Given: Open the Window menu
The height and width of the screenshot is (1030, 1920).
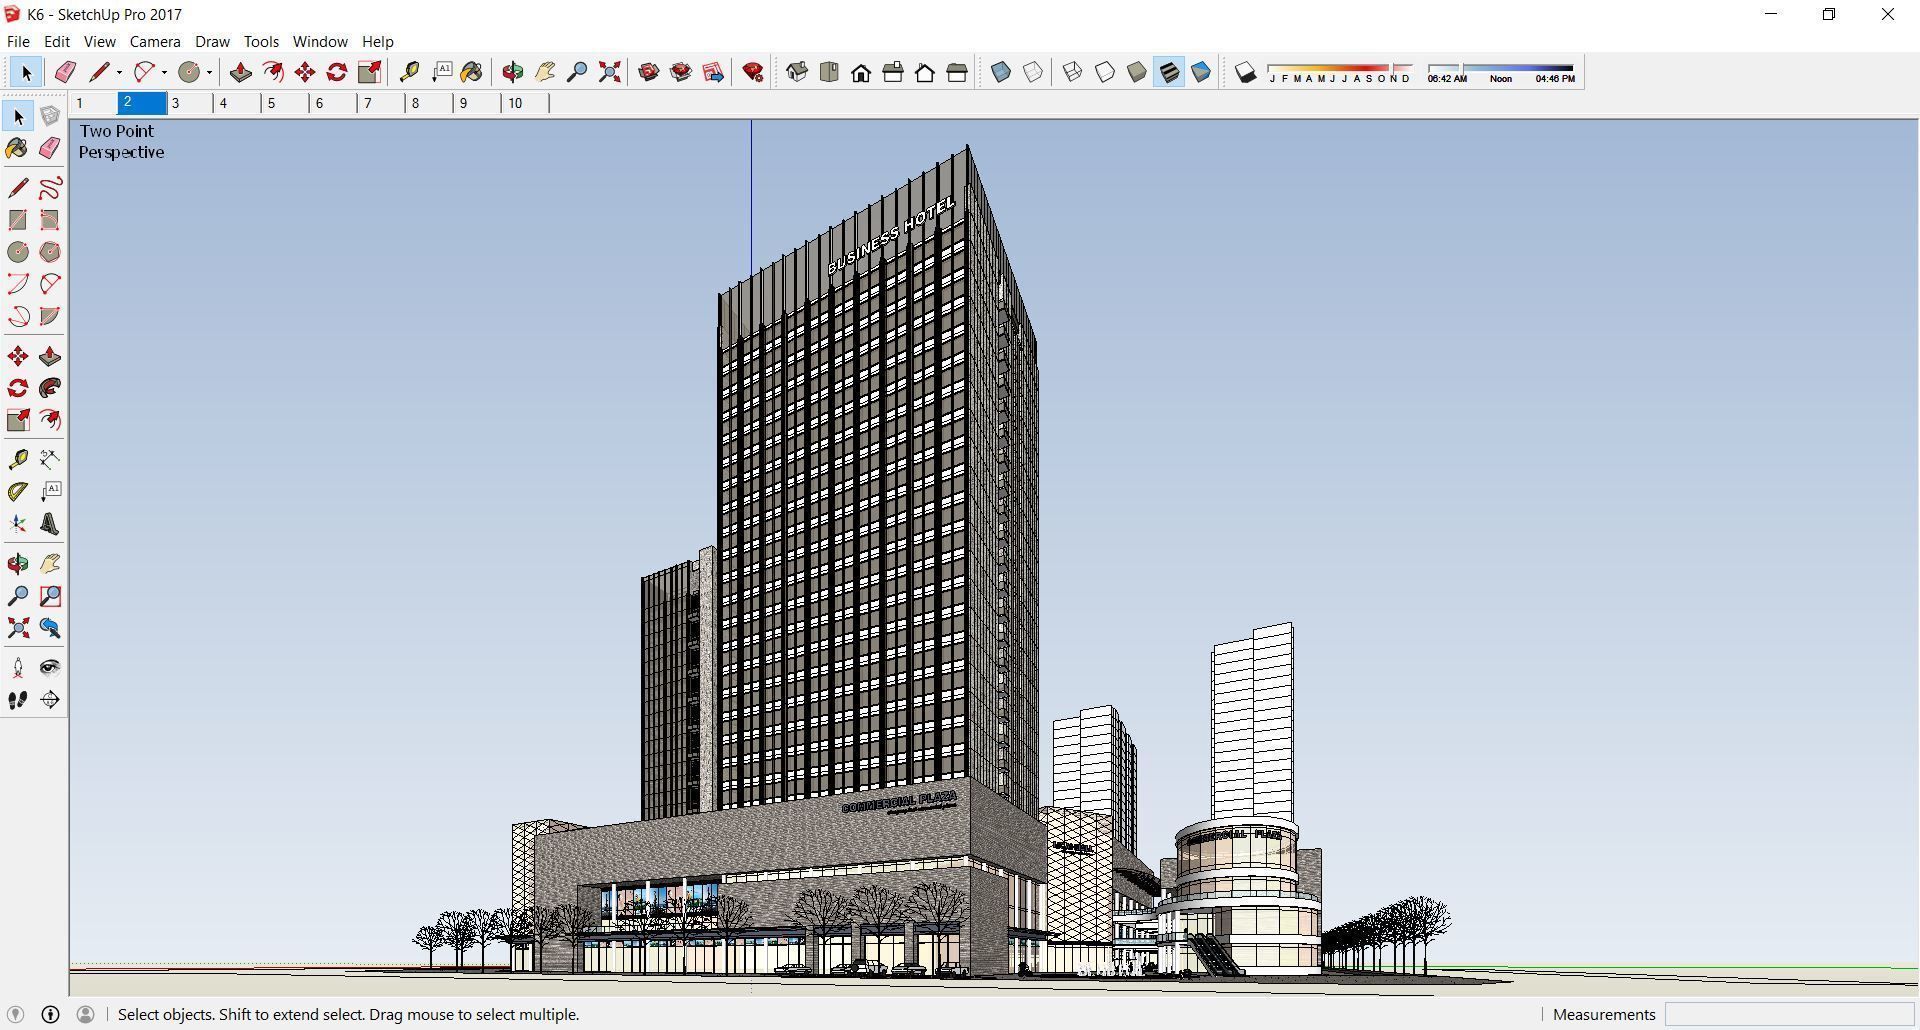Looking at the screenshot, I should click(x=320, y=42).
